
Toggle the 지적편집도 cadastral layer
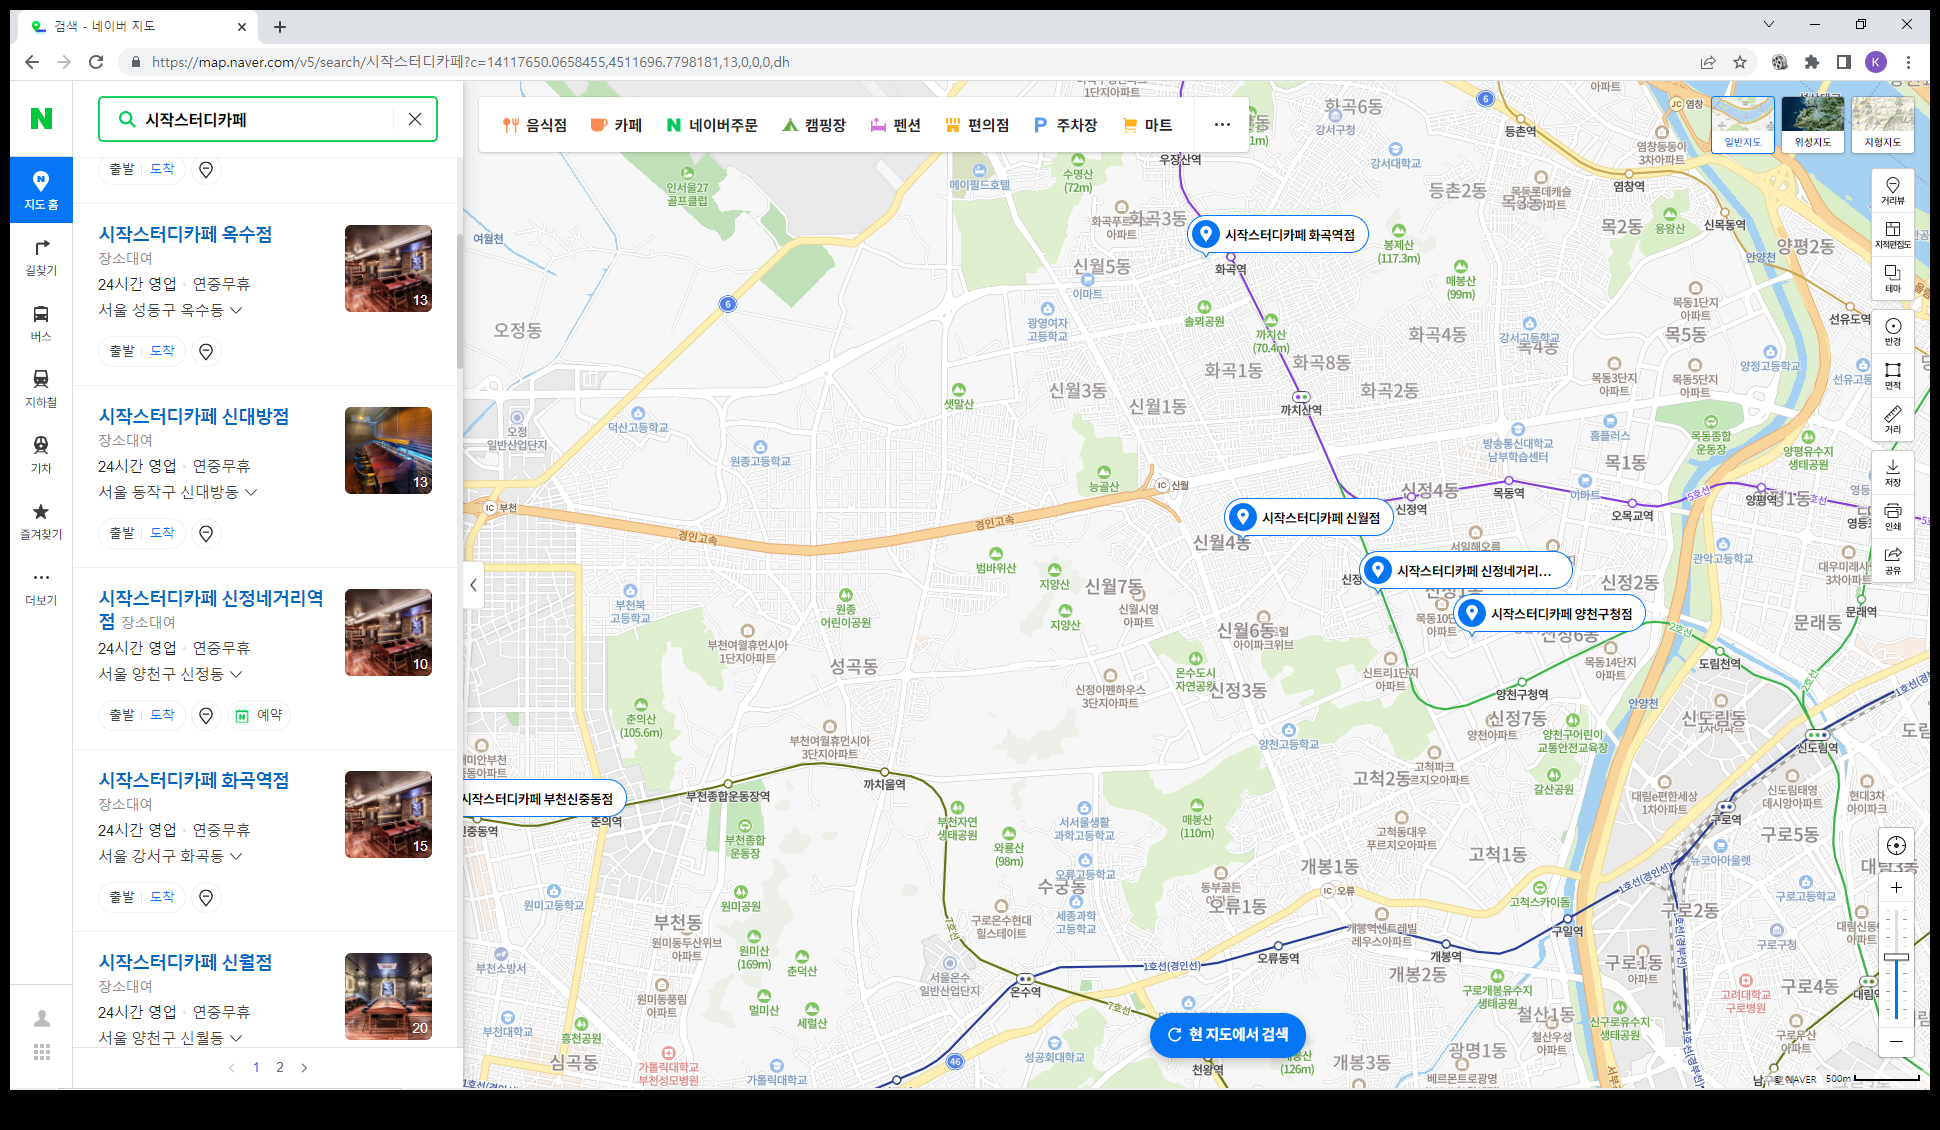pyautogui.click(x=1893, y=235)
